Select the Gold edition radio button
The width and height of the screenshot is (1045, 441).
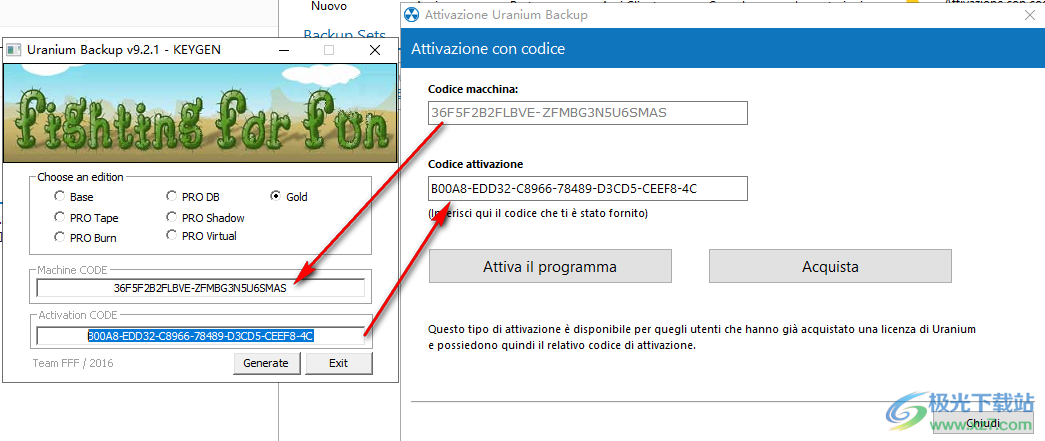click(276, 197)
